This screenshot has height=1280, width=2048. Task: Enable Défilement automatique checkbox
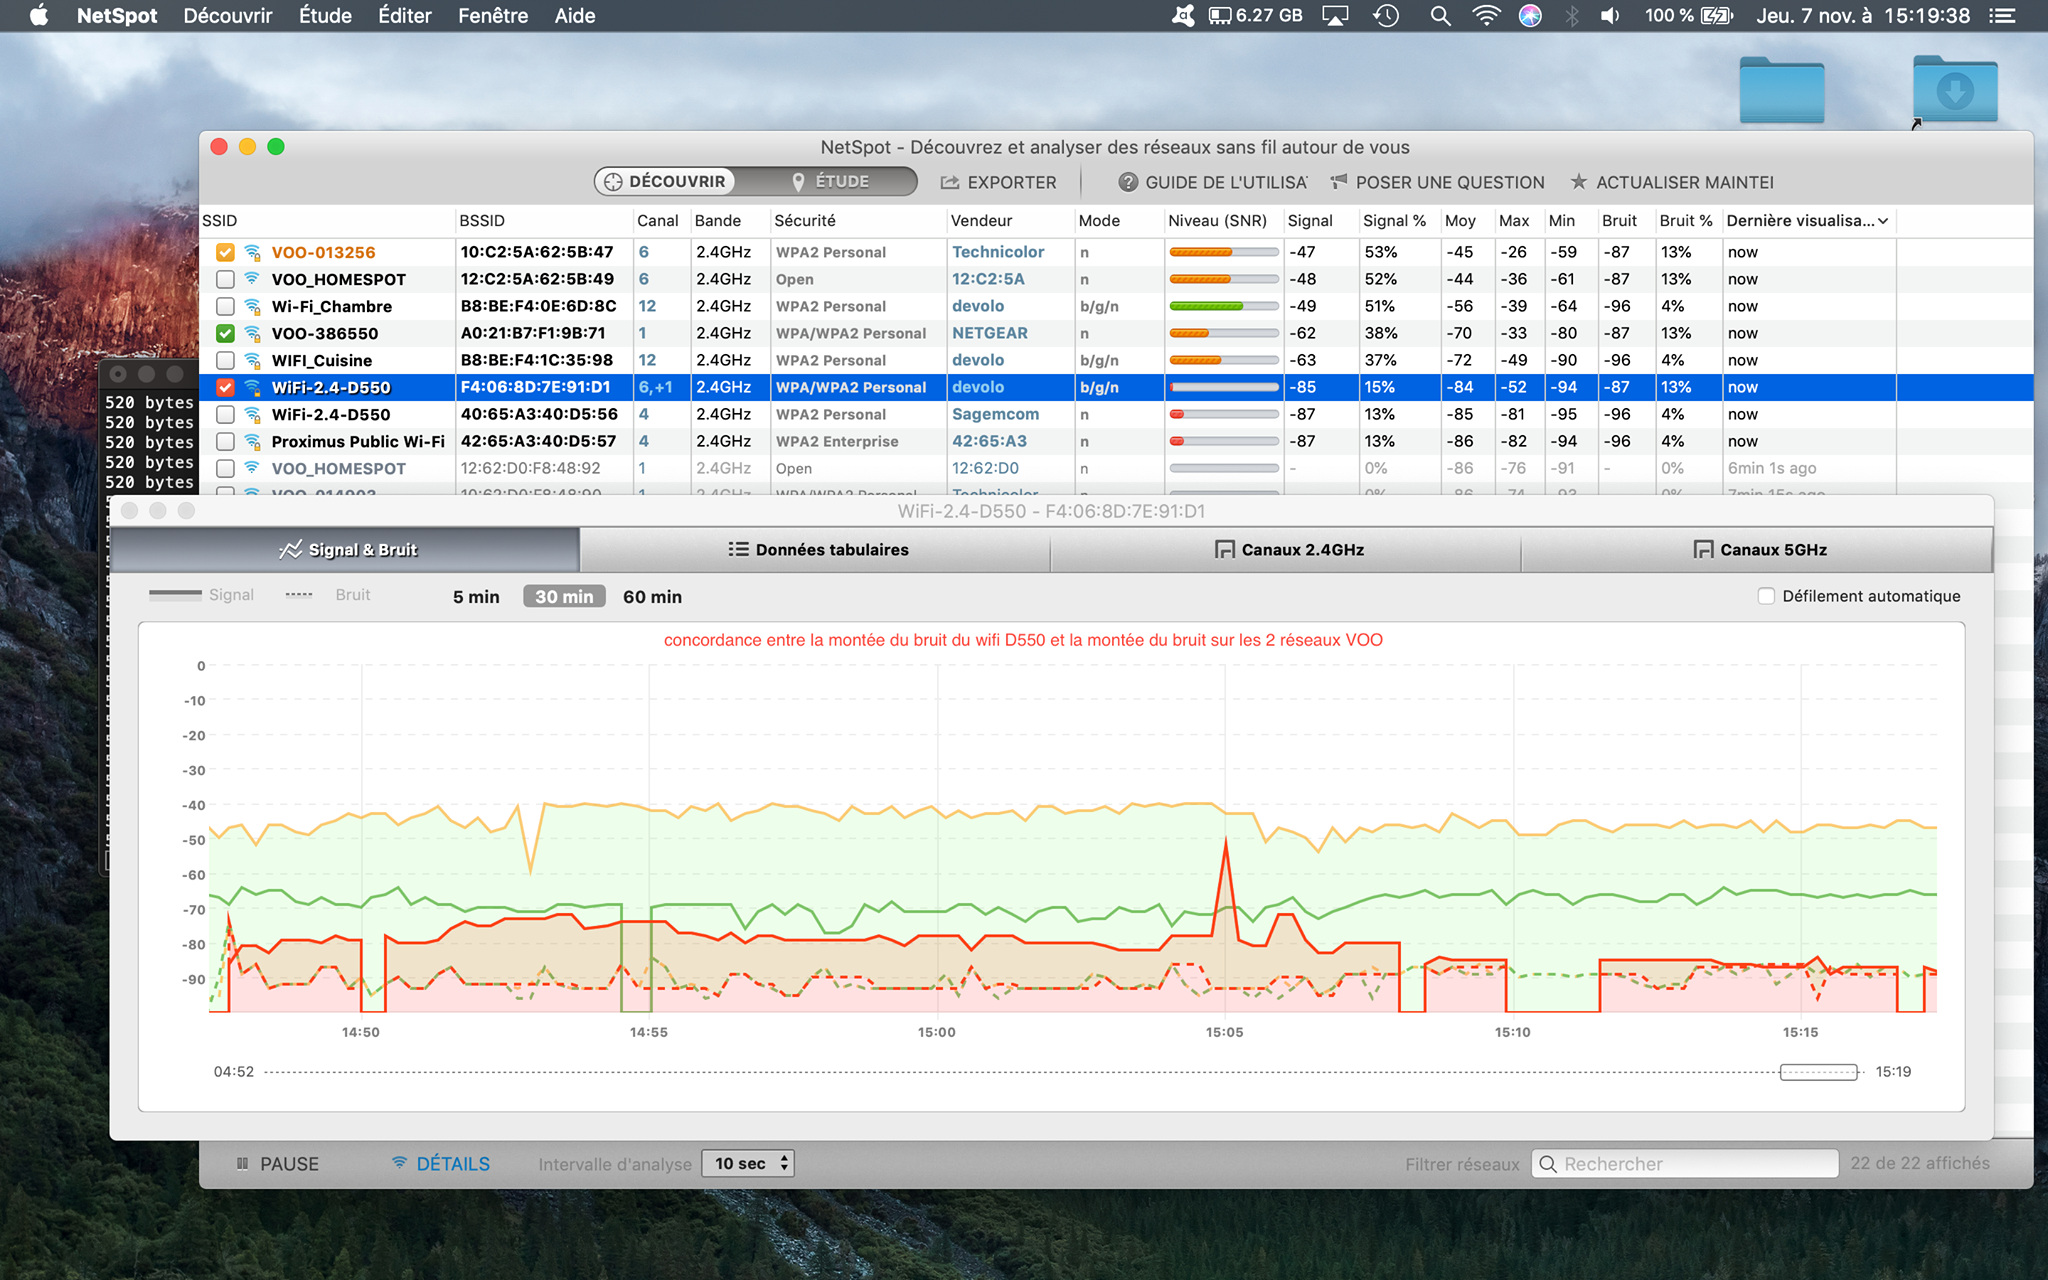1766,596
